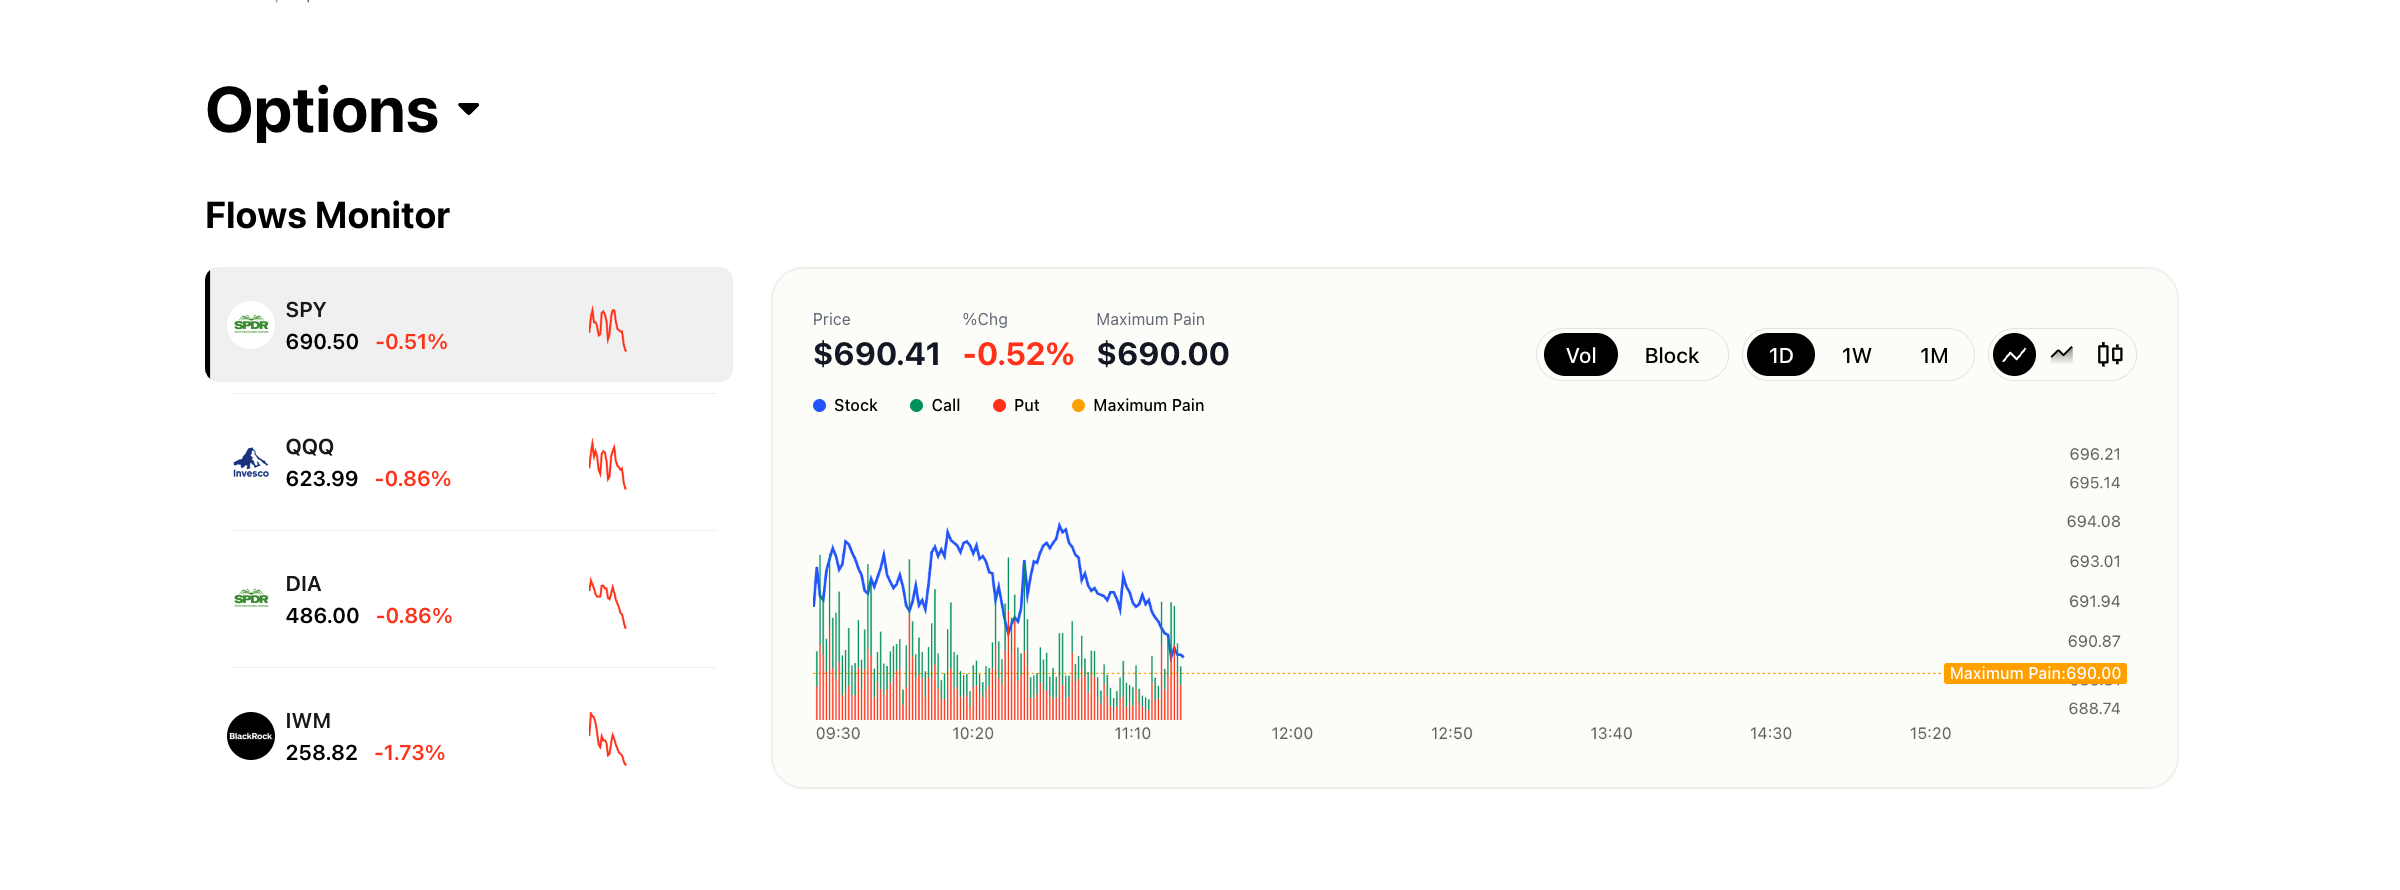This screenshot has height=890, width=2400.
Task: Click the Maximum Pain:690.00 chart label
Action: pos(2035,673)
